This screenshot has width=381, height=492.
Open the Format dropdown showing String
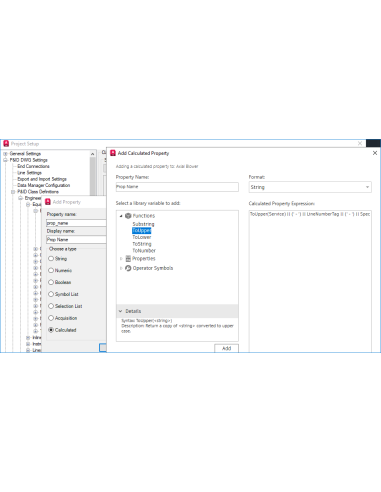pyautogui.click(x=310, y=187)
